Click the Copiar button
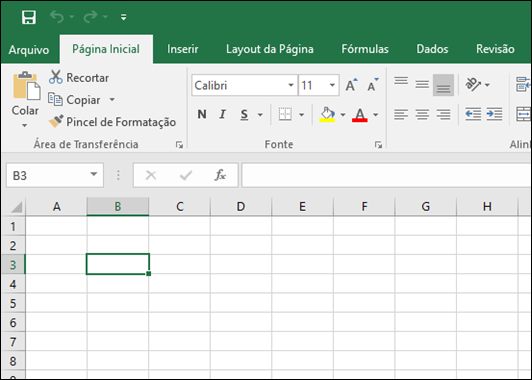Image resolution: width=532 pixels, height=380 pixels. 74,100
